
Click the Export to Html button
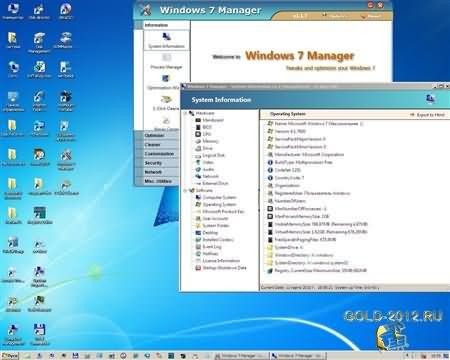(x=428, y=115)
